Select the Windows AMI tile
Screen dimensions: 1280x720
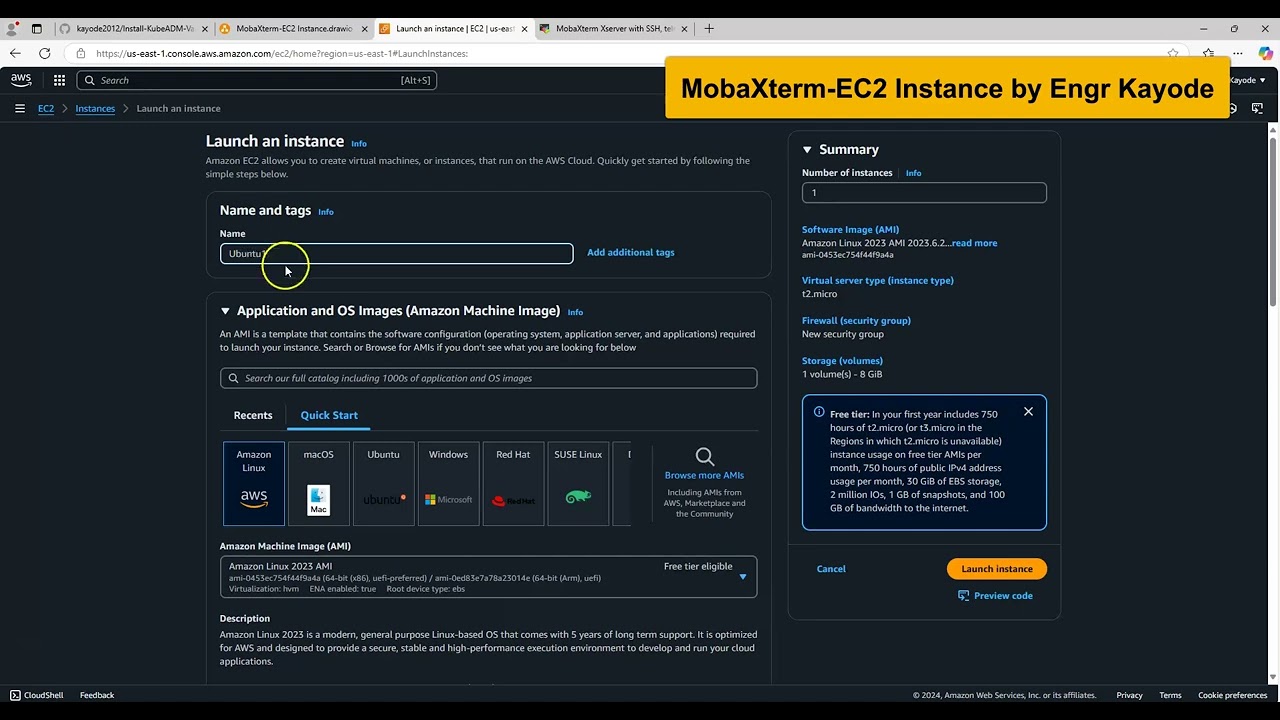(448, 484)
